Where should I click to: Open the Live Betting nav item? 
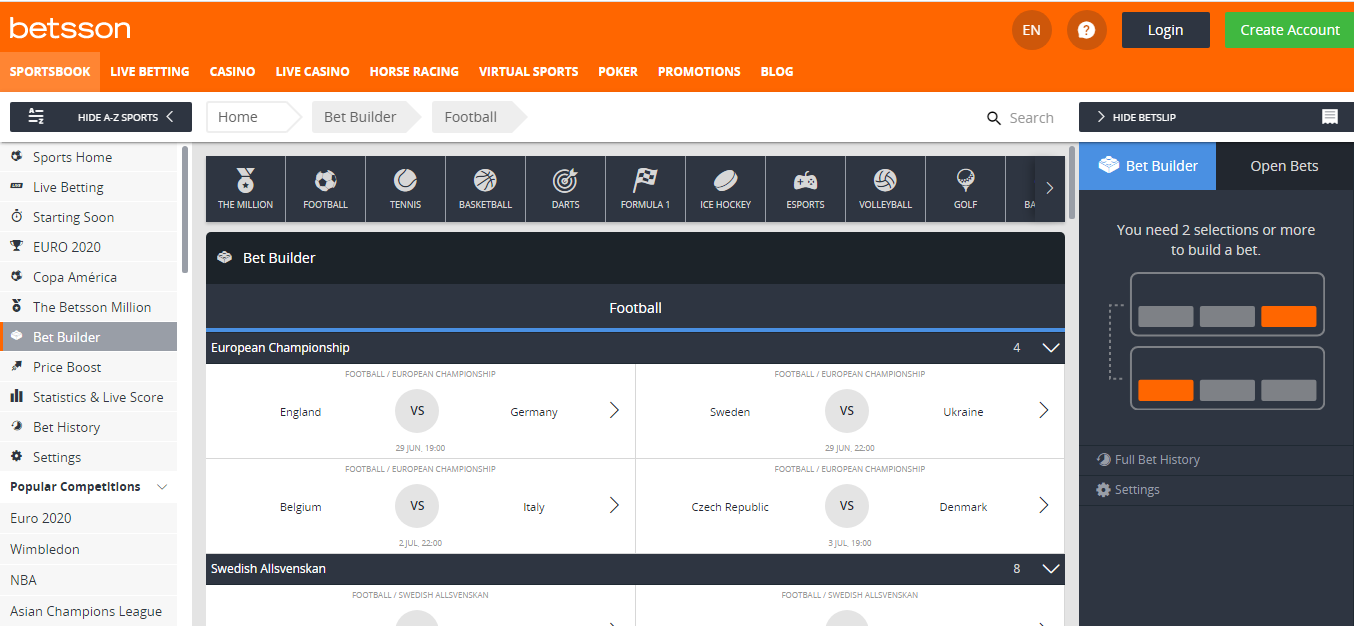tap(150, 72)
